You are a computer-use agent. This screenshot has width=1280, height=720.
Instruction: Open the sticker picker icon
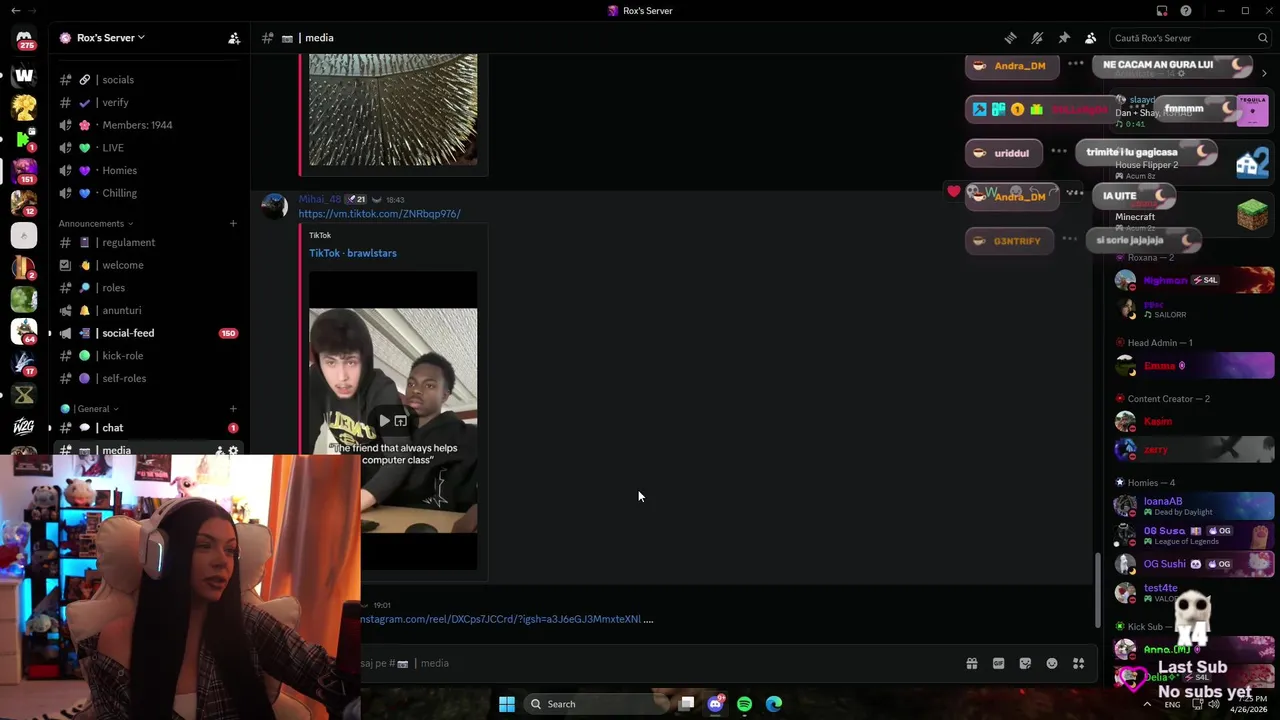(x=1025, y=663)
